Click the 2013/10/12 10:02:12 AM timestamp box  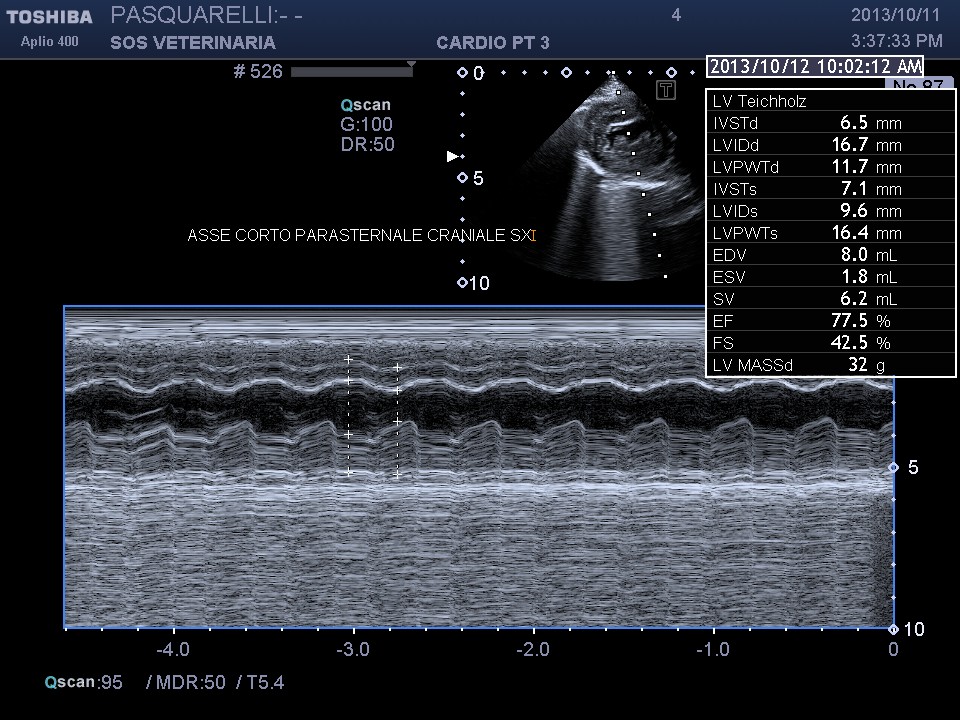814,66
